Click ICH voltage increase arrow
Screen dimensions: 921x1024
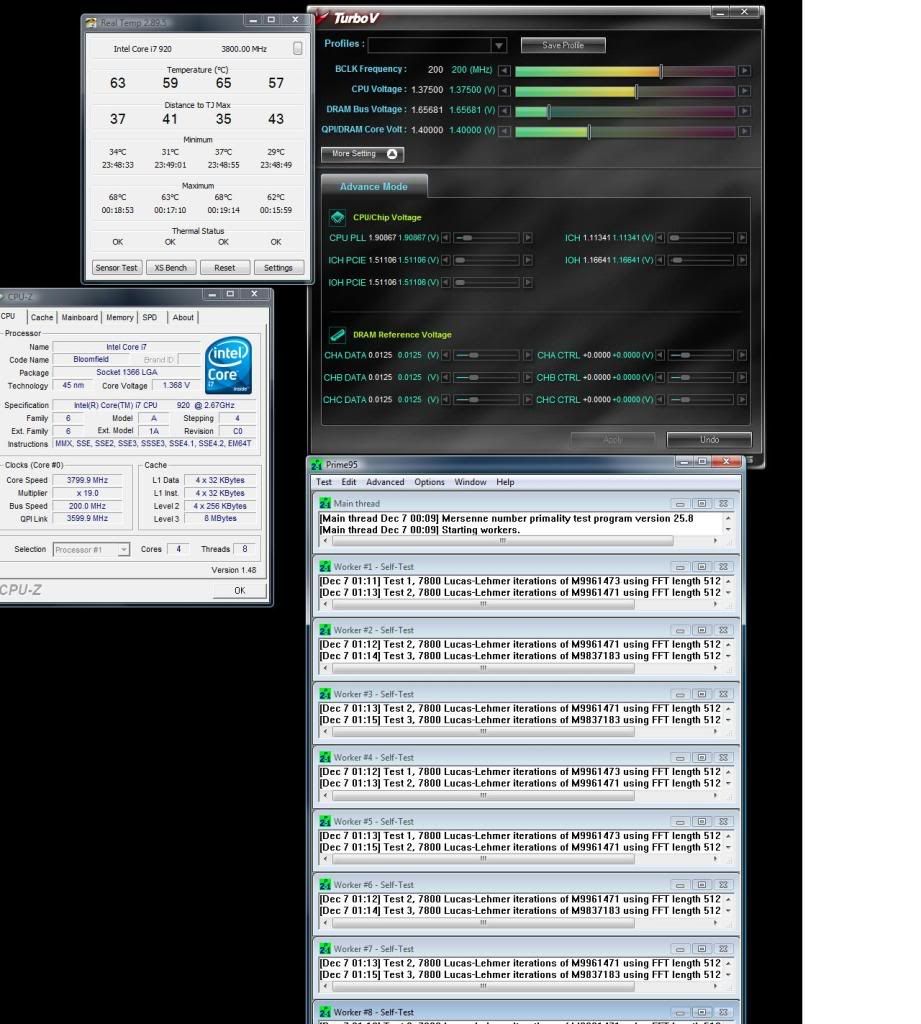coord(742,238)
